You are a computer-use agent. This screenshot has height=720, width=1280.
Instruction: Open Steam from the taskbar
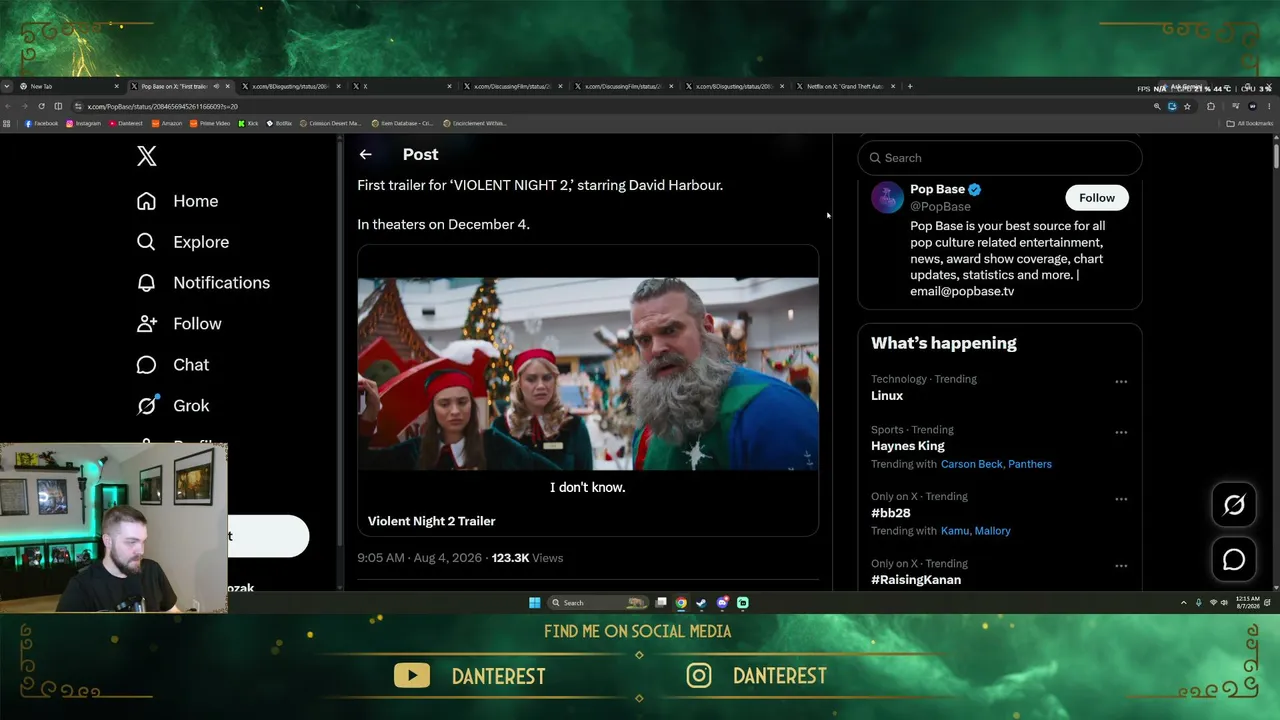click(701, 603)
